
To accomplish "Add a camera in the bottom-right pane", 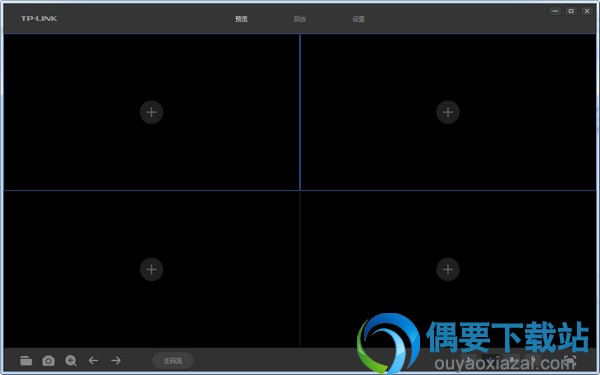I will point(448,269).
